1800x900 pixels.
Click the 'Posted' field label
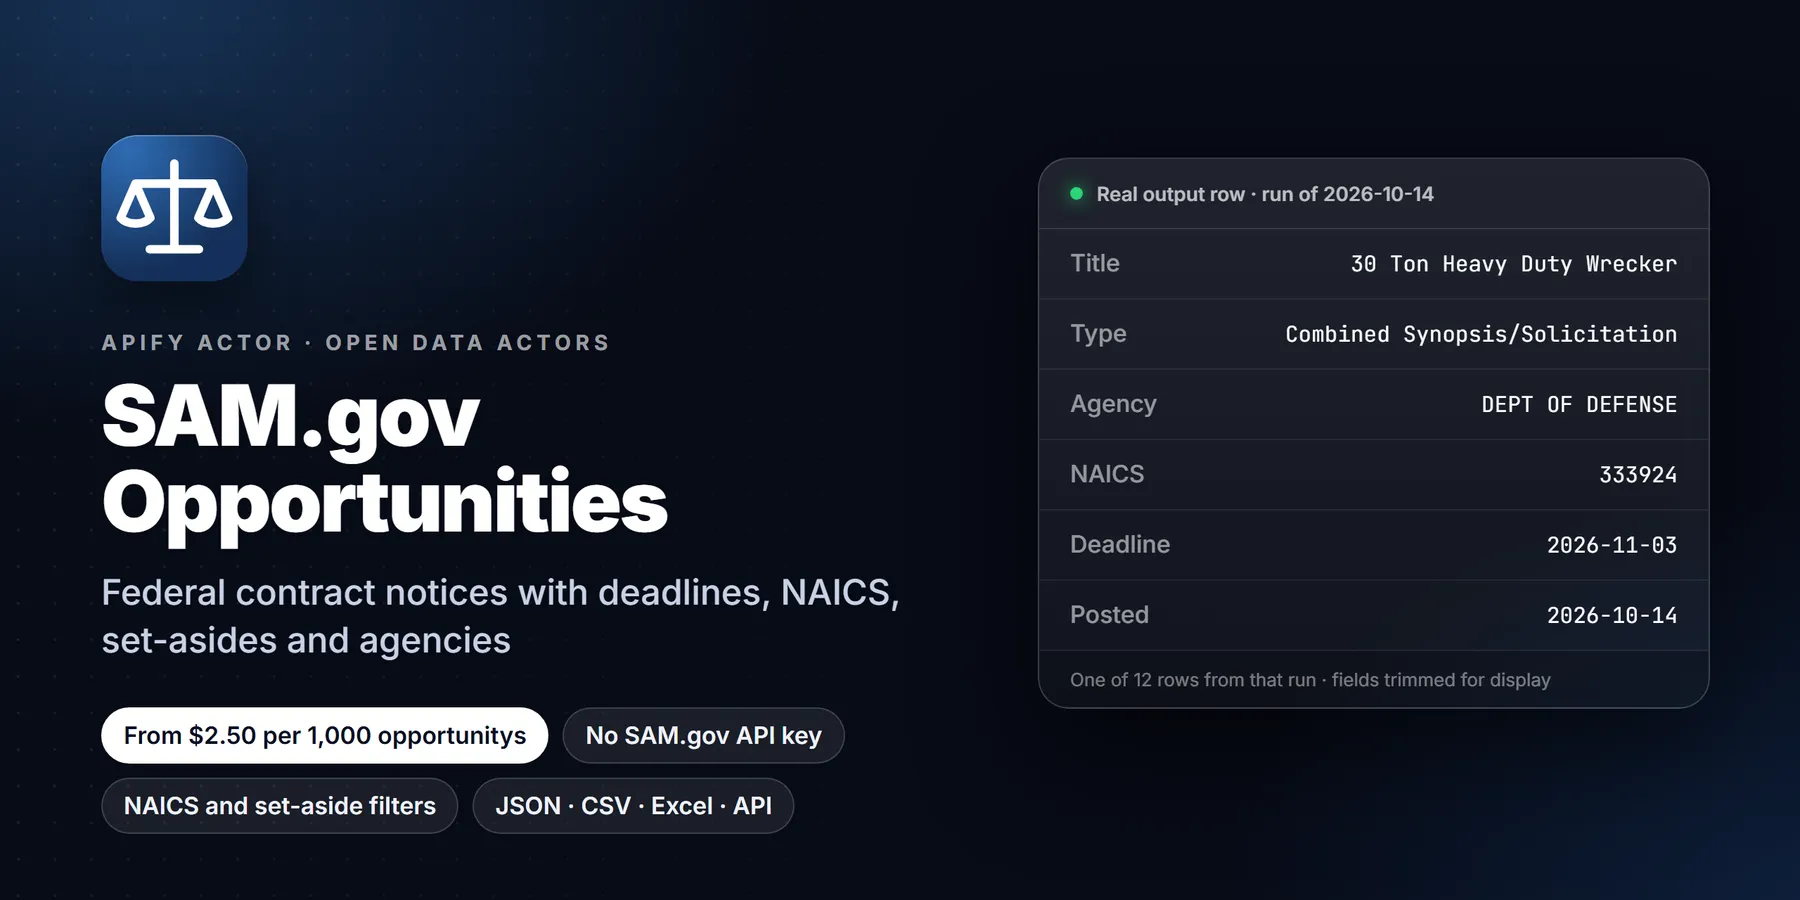coord(1109,615)
